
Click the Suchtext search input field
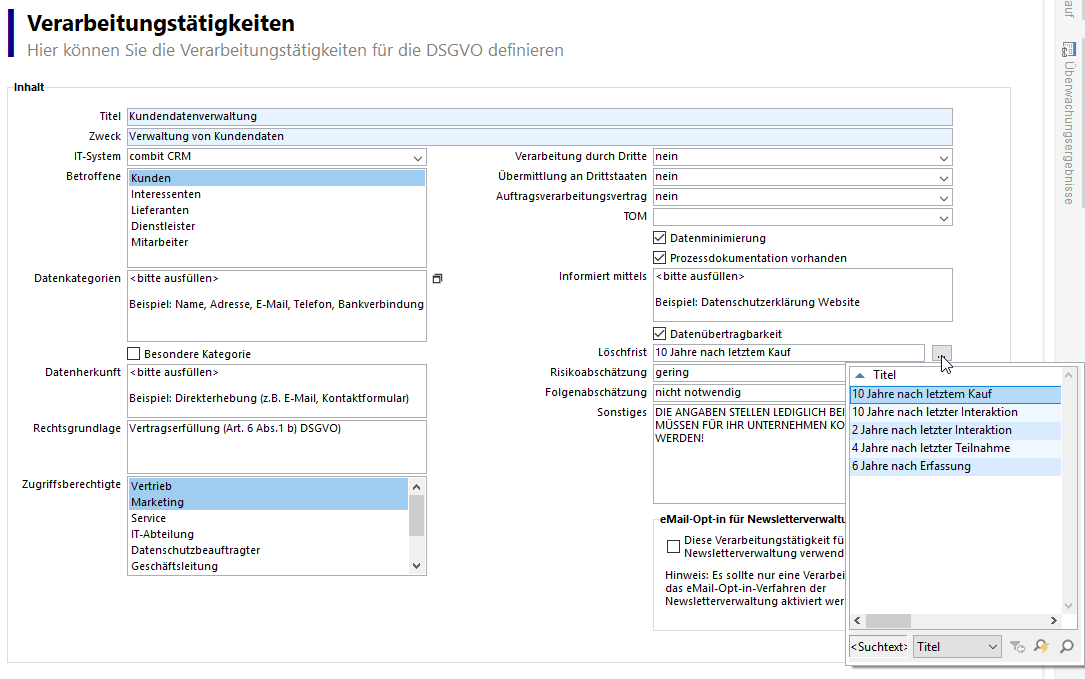[x=878, y=647]
